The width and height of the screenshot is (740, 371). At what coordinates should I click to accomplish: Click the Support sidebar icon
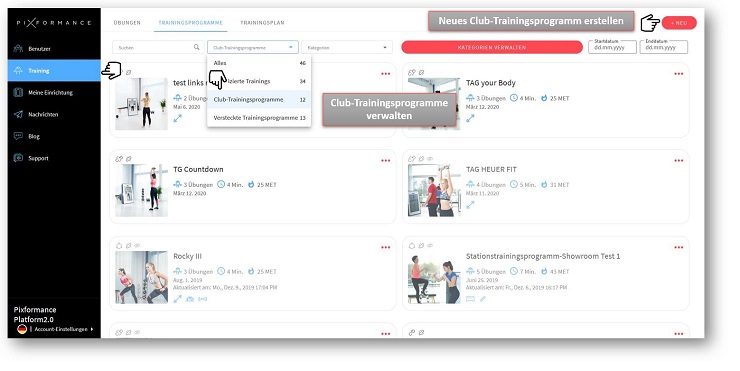[x=18, y=158]
